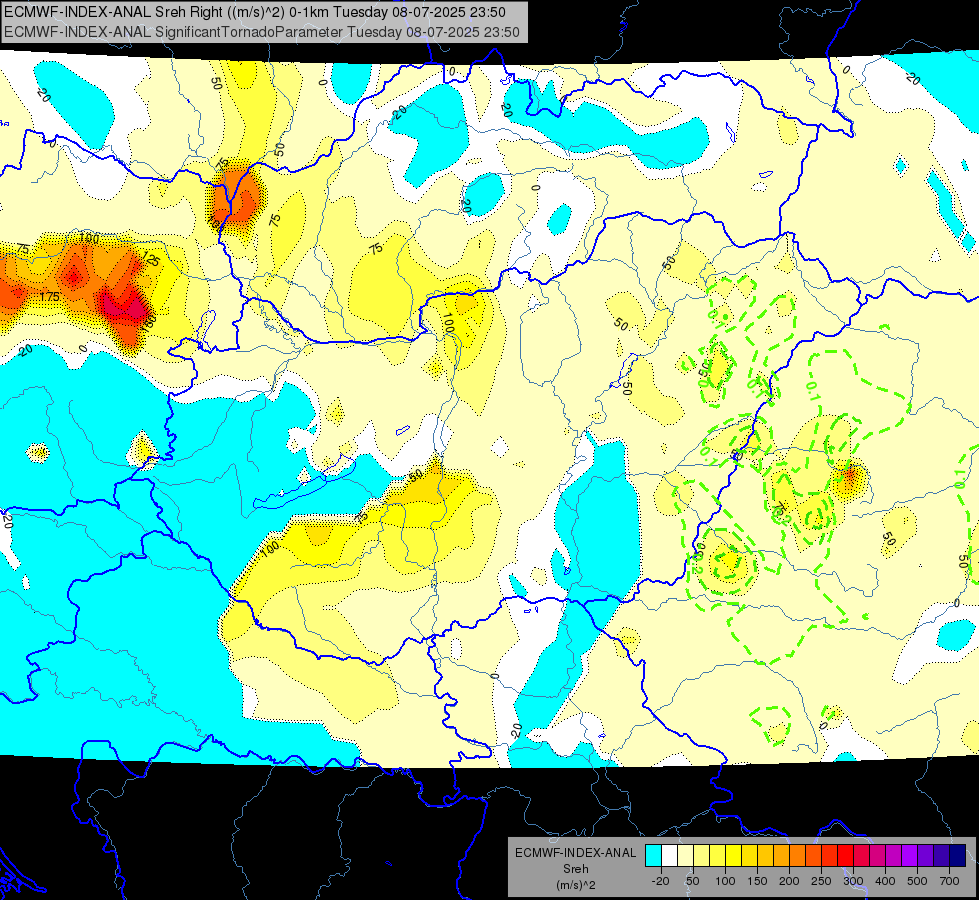The height and width of the screenshot is (900, 979).
Task: Click the cyan swatch in the Sreh legend
Action: pos(654,855)
